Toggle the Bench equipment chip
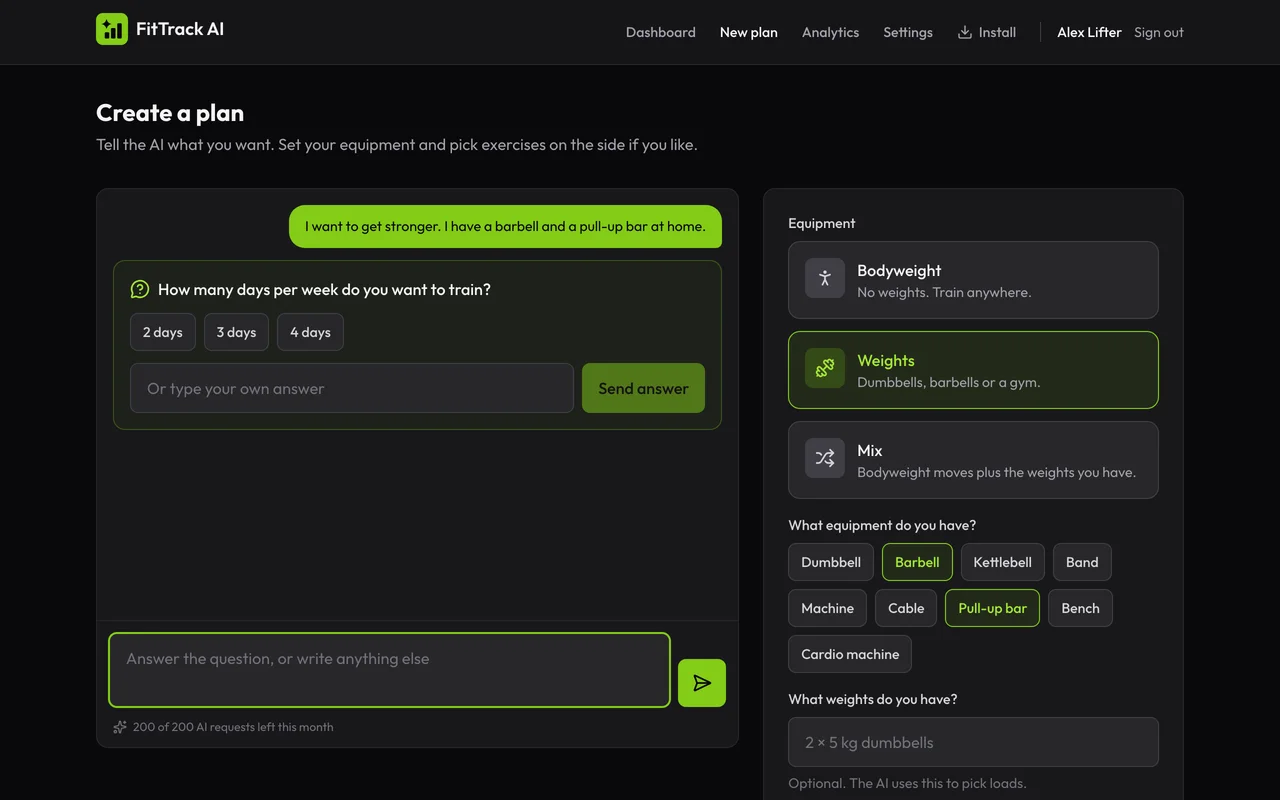The height and width of the screenshot is (800, 1280). [1080, 608]
